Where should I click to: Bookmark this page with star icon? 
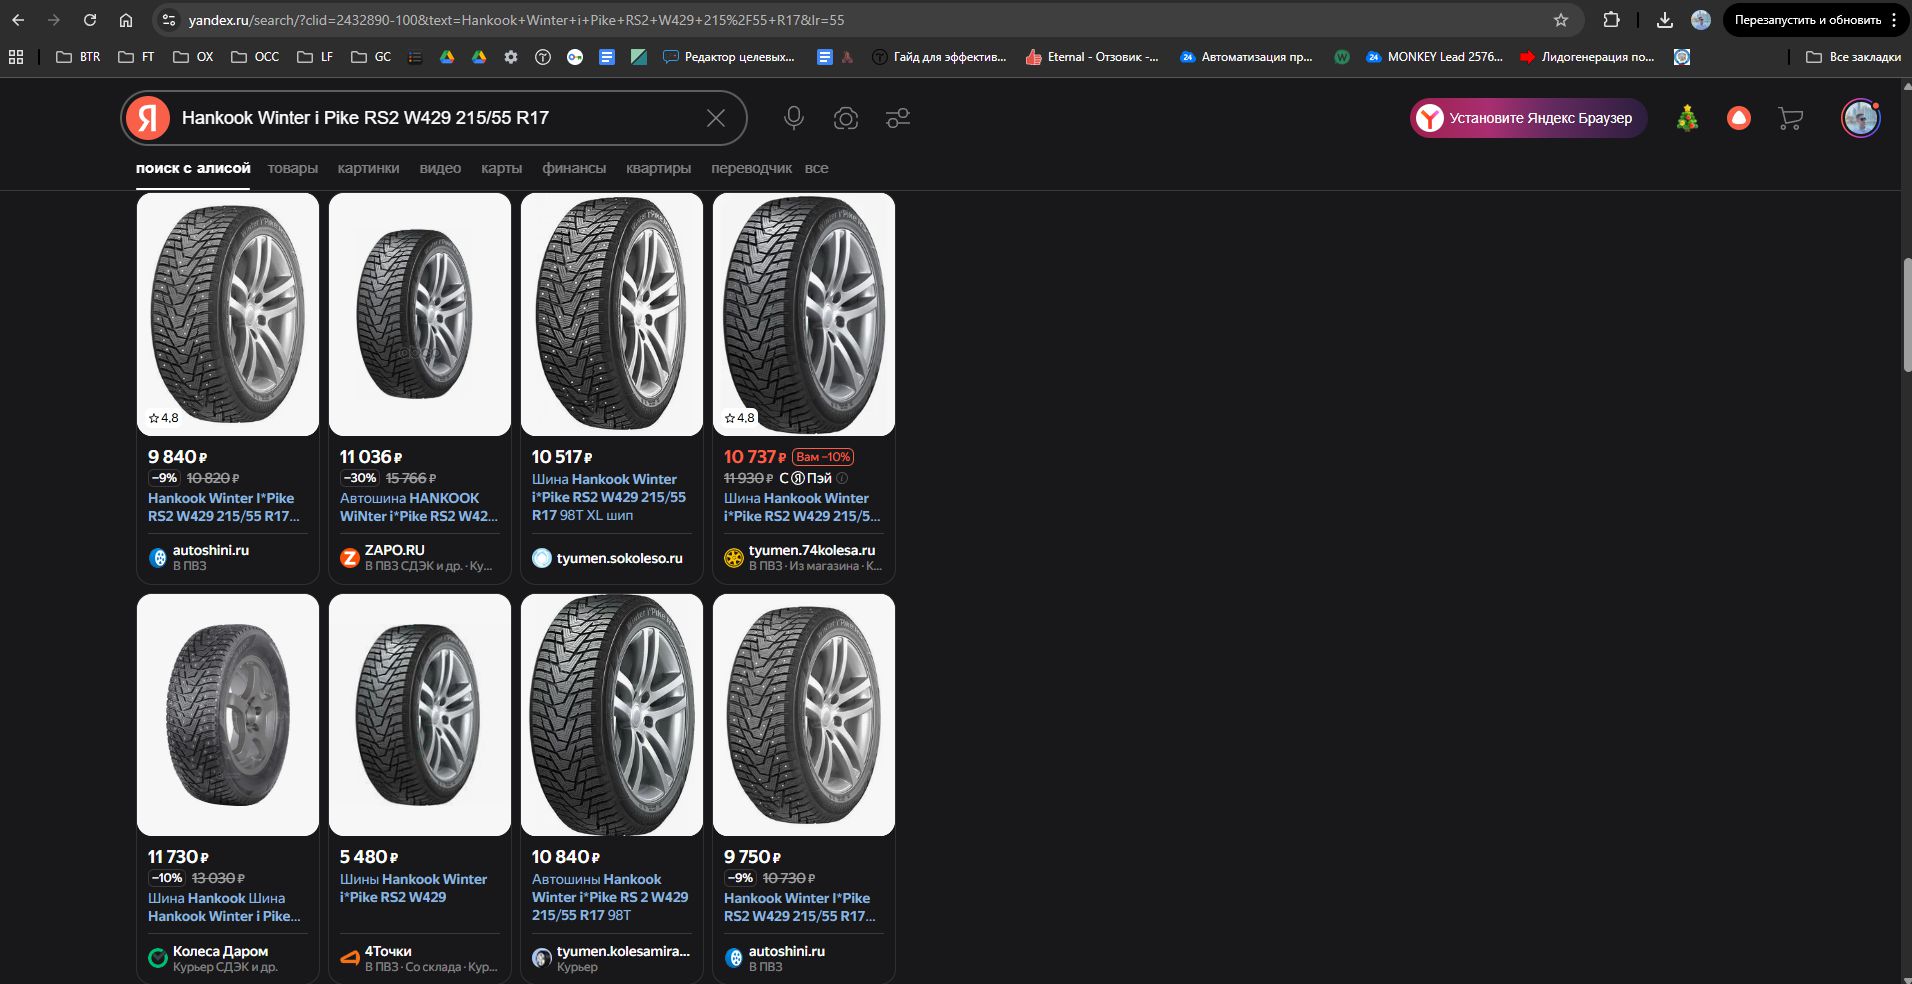pyautogui.click(x=1561, y=20)
